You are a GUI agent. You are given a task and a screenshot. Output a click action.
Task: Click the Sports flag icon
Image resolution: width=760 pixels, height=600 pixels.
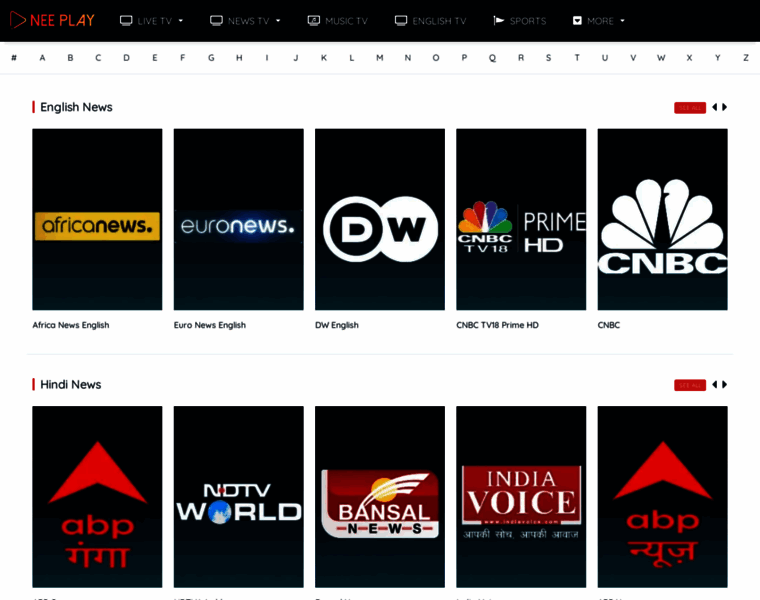point(498,20)
